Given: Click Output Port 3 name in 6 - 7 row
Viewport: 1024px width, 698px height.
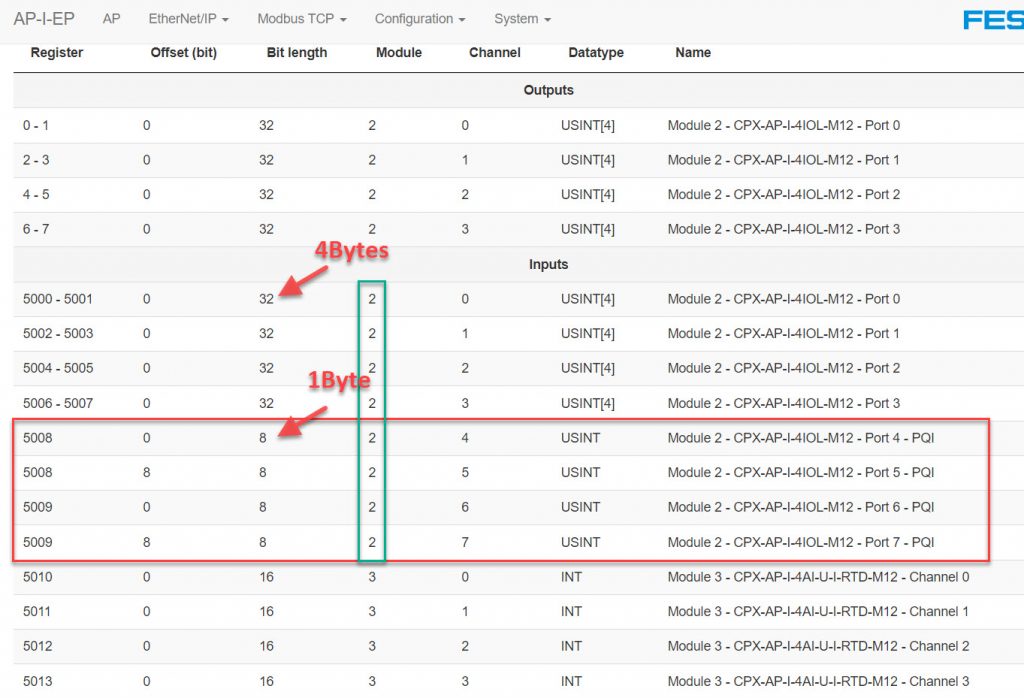Looking at the screenshot, I should click(784, 229).
